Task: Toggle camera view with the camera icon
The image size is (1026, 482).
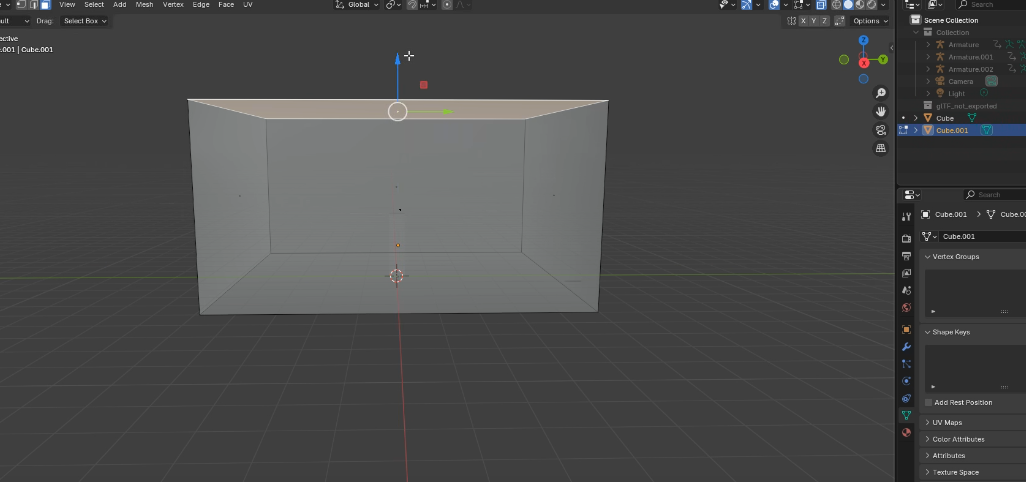Action: pyautogui.click(x=881, y=130)
